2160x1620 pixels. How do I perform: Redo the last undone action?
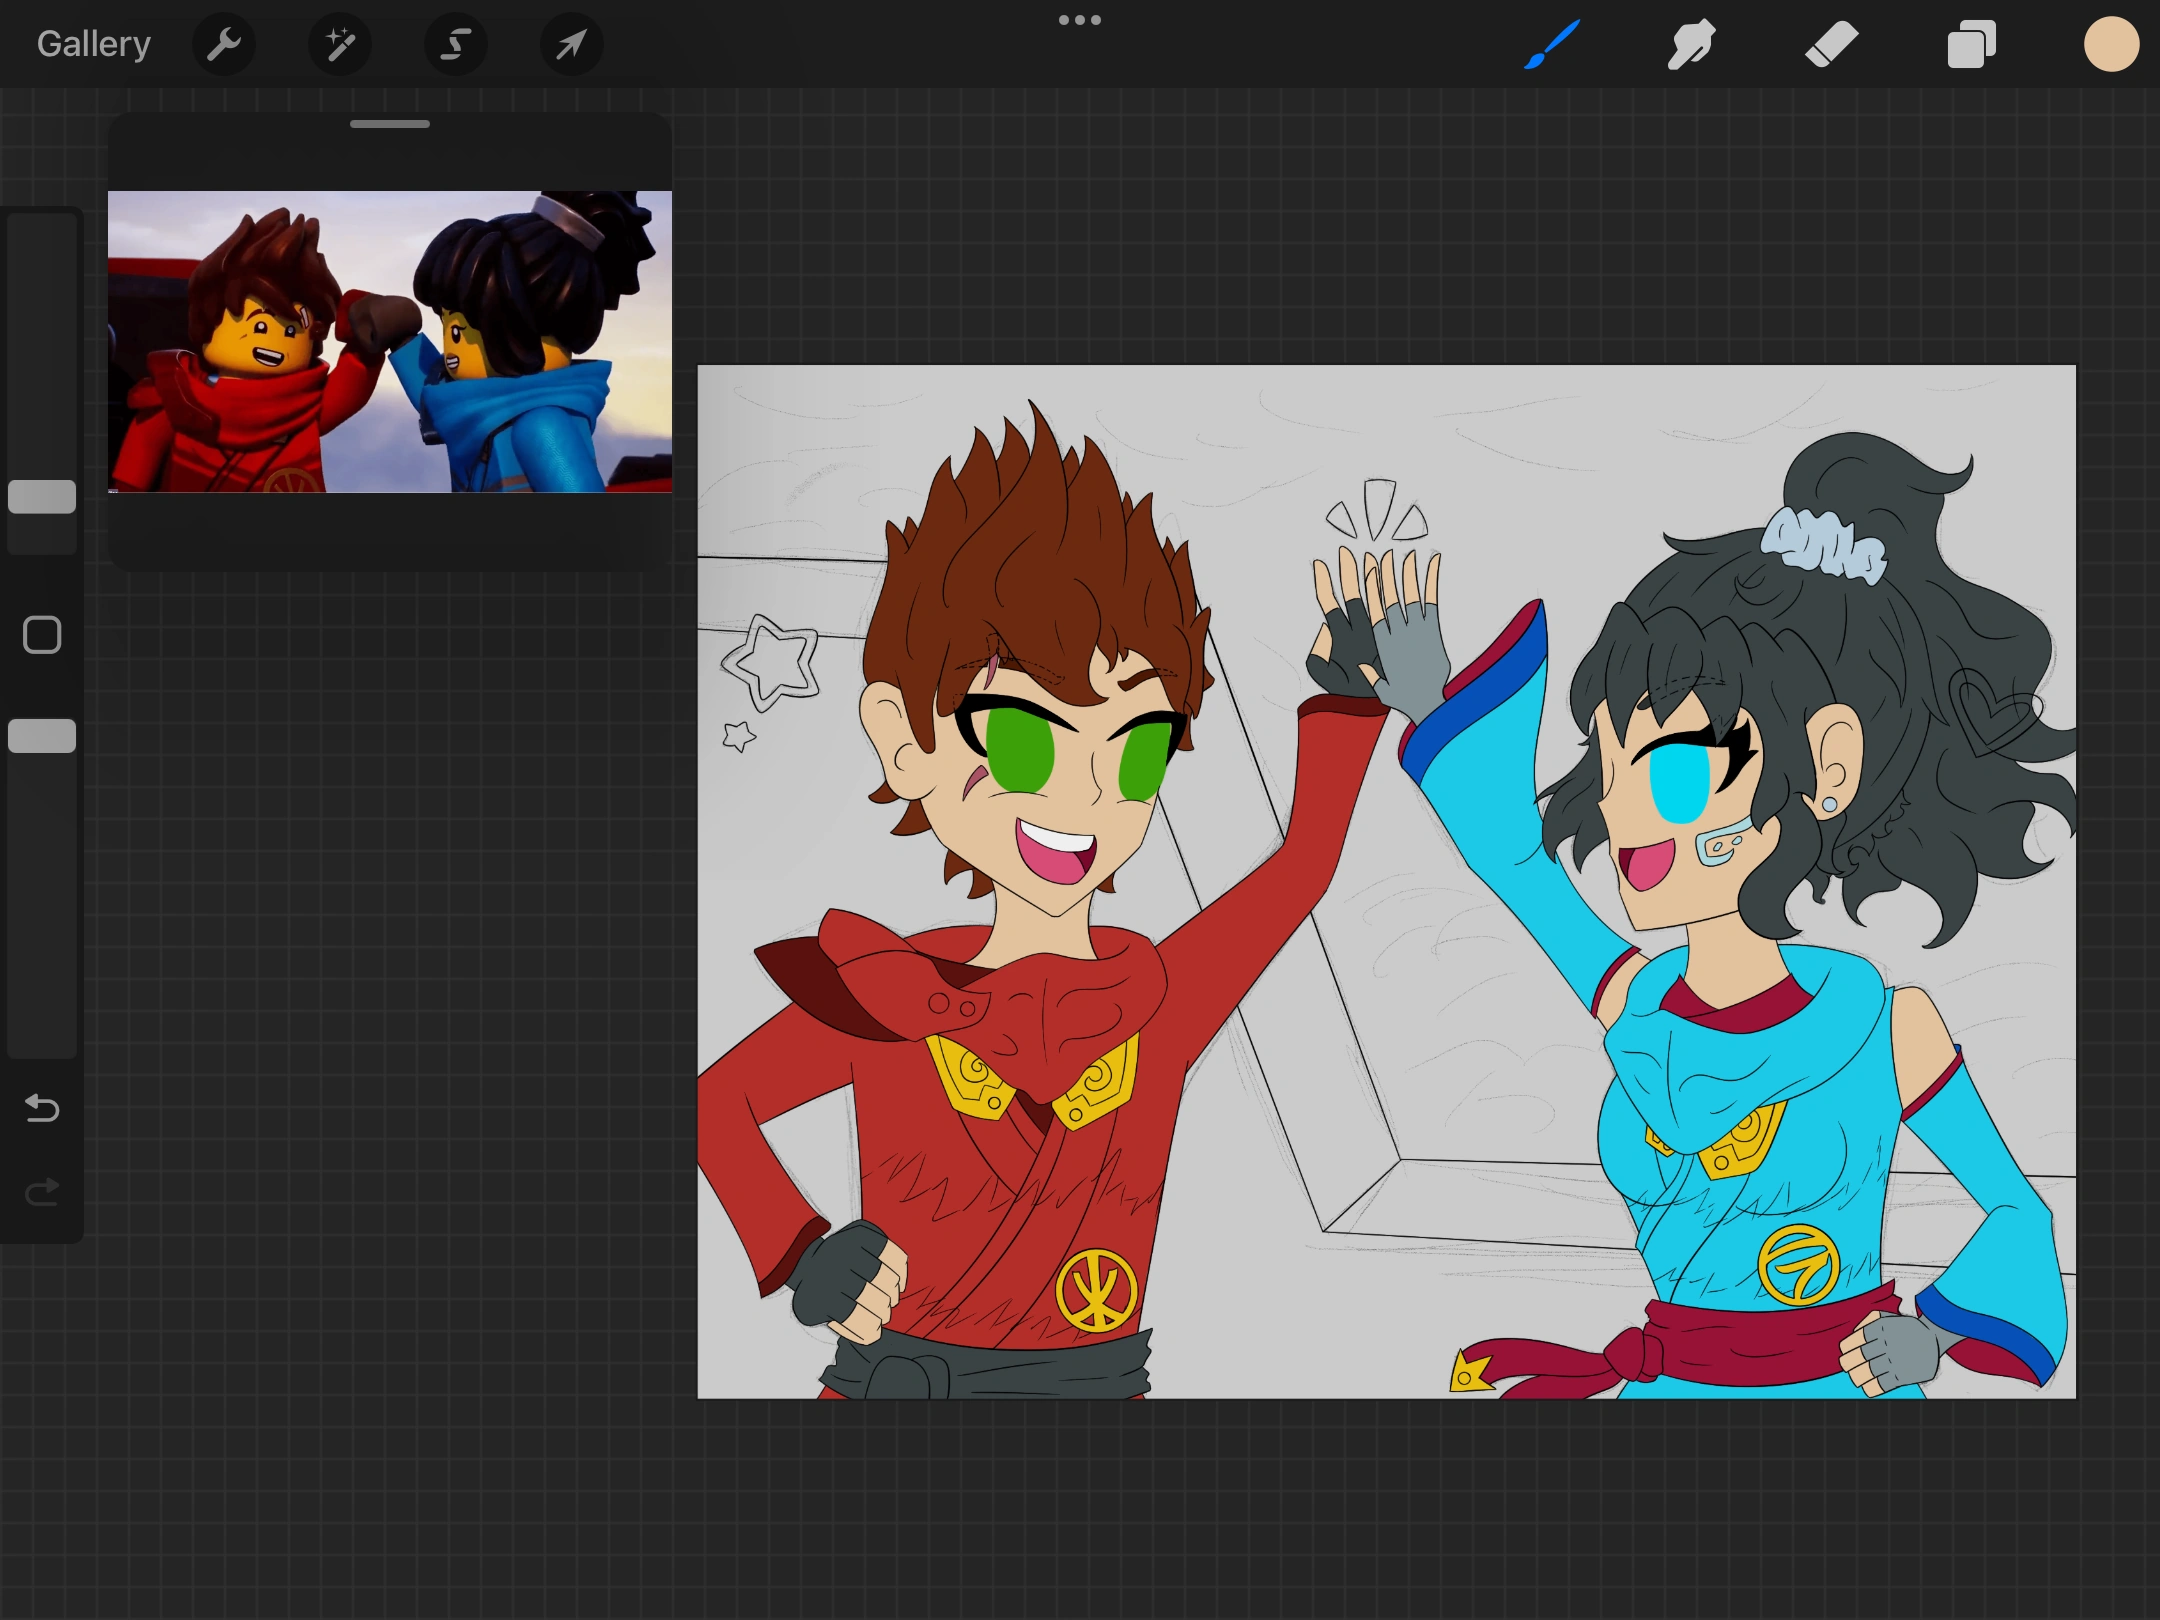[42, 1192]
